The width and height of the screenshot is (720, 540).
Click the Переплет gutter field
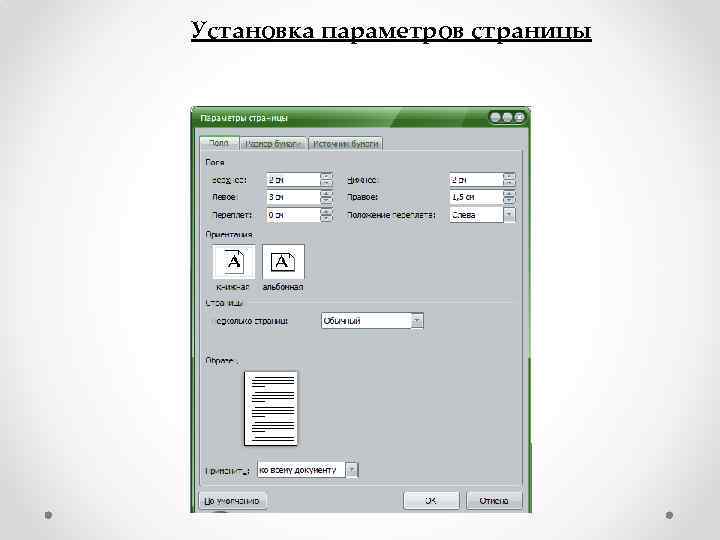point(293,214)
